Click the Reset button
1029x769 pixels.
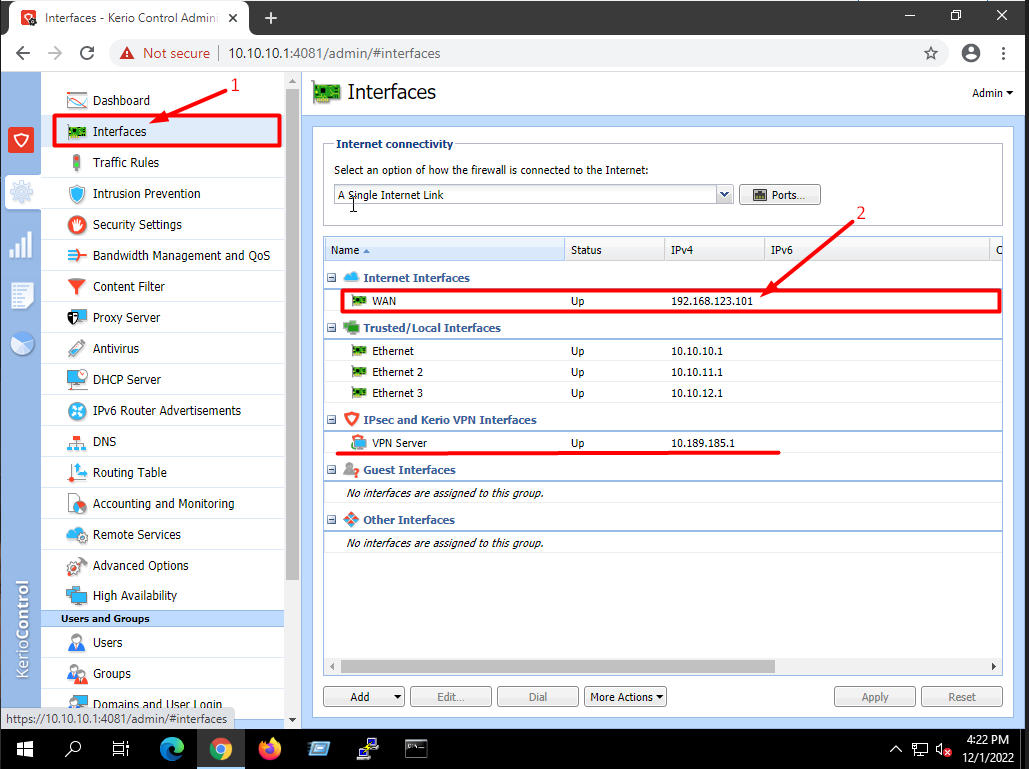pos(962,697)
